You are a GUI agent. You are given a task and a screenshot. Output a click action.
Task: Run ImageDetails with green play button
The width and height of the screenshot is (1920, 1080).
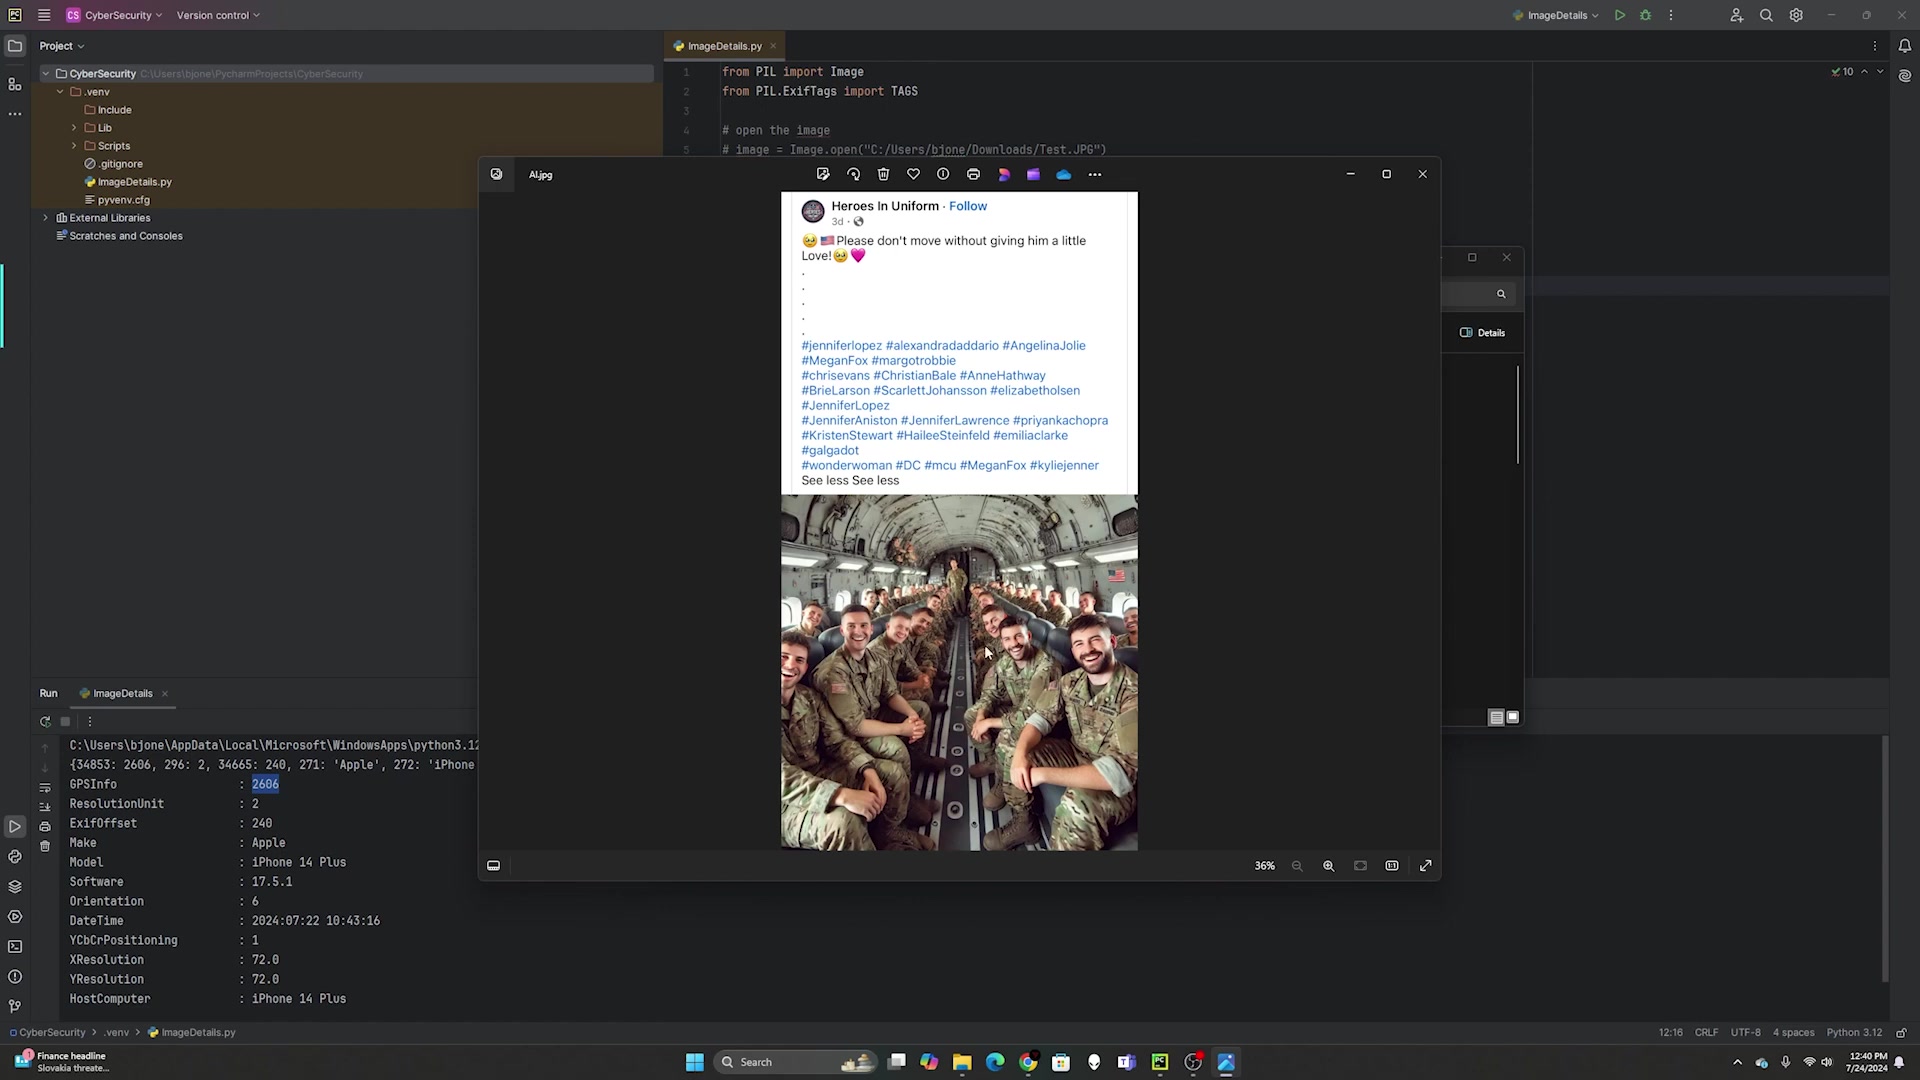pos(1619,15)
